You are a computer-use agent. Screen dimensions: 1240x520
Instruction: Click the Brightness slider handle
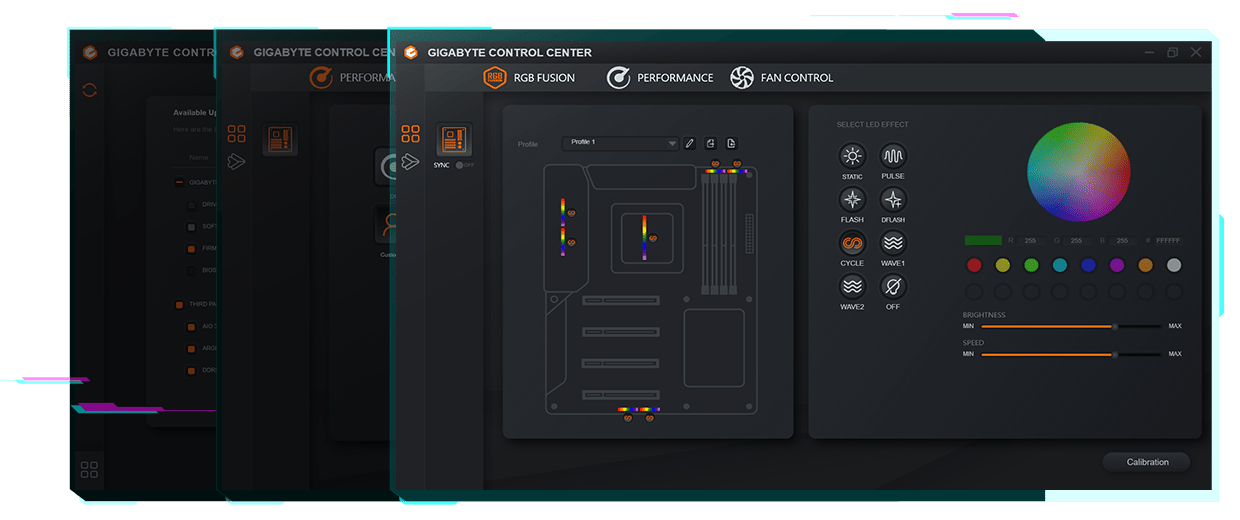click(x=1115, y=326)
